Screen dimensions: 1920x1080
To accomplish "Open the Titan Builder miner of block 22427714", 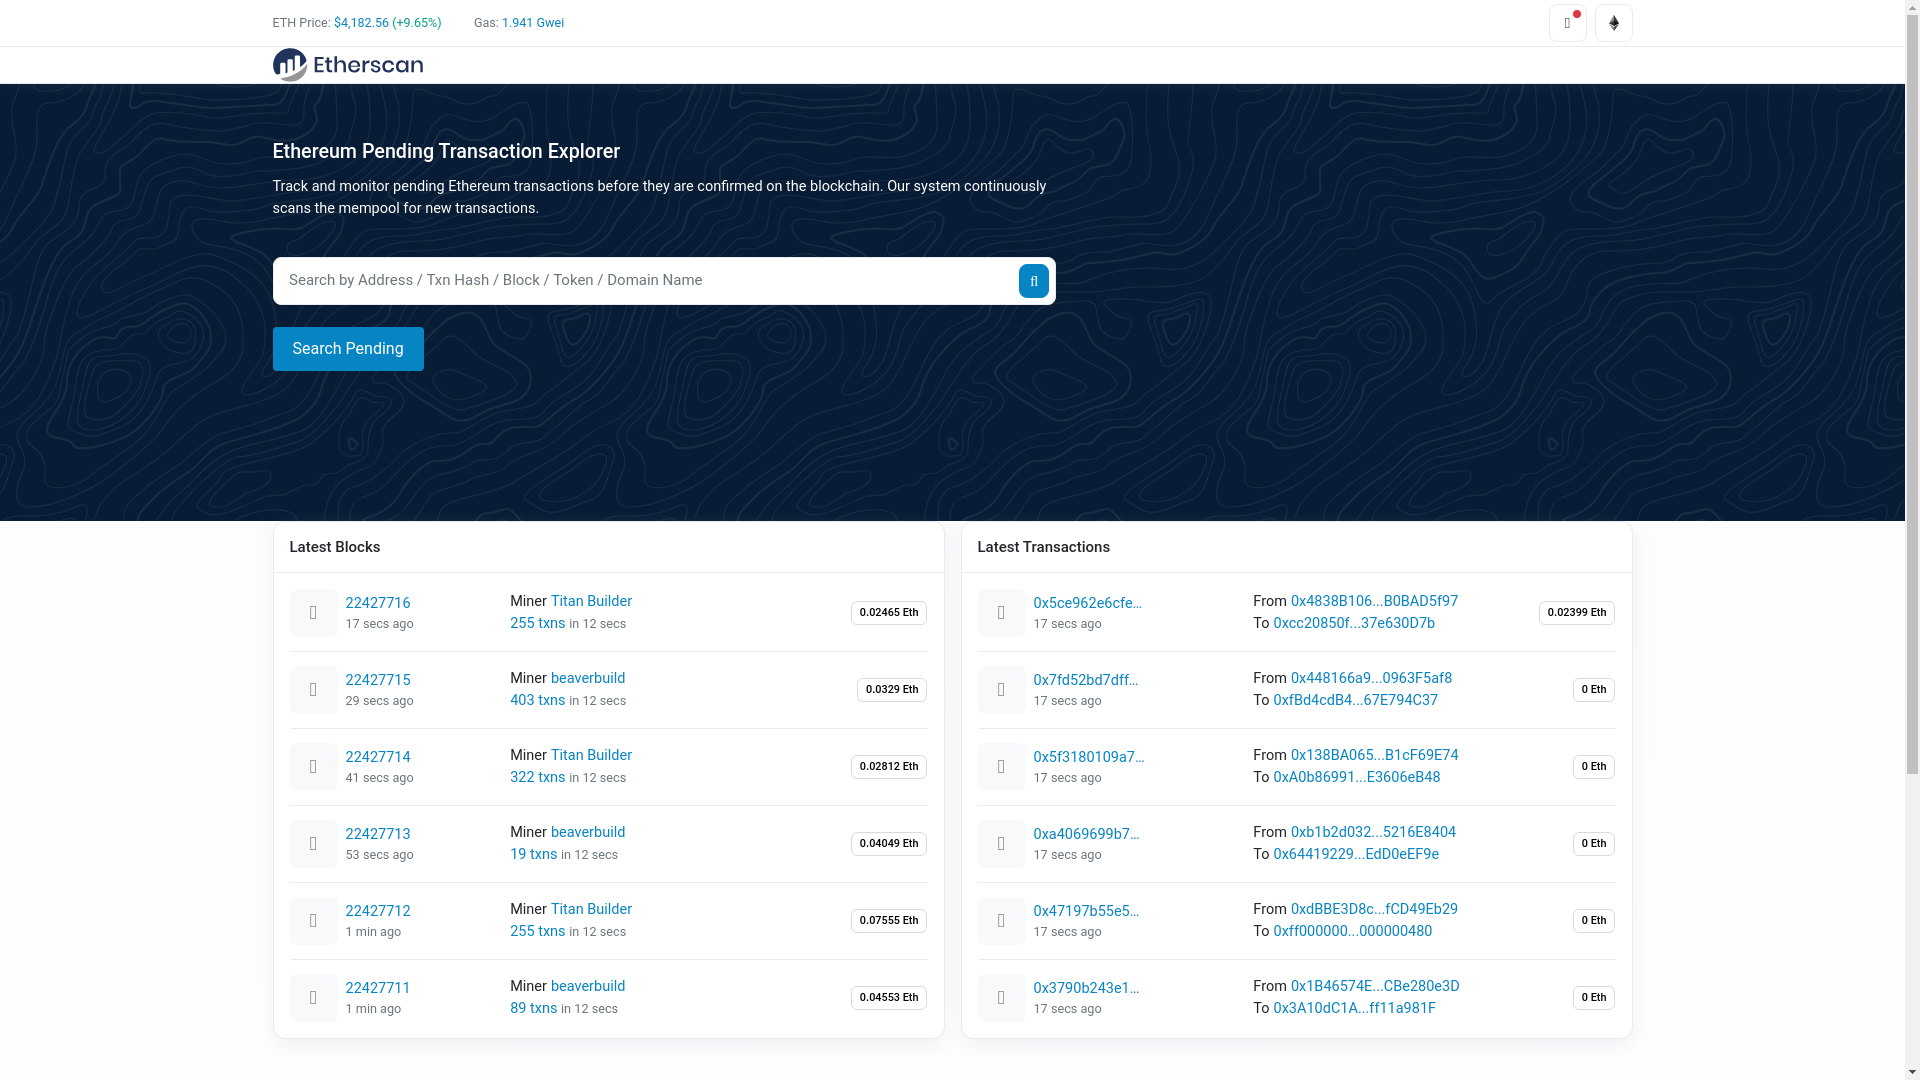I will (x=590, y=755).
